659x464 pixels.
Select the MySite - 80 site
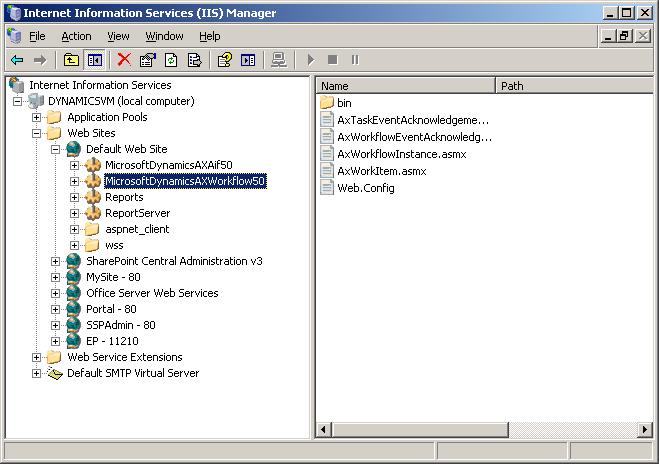tap(113, 277)
